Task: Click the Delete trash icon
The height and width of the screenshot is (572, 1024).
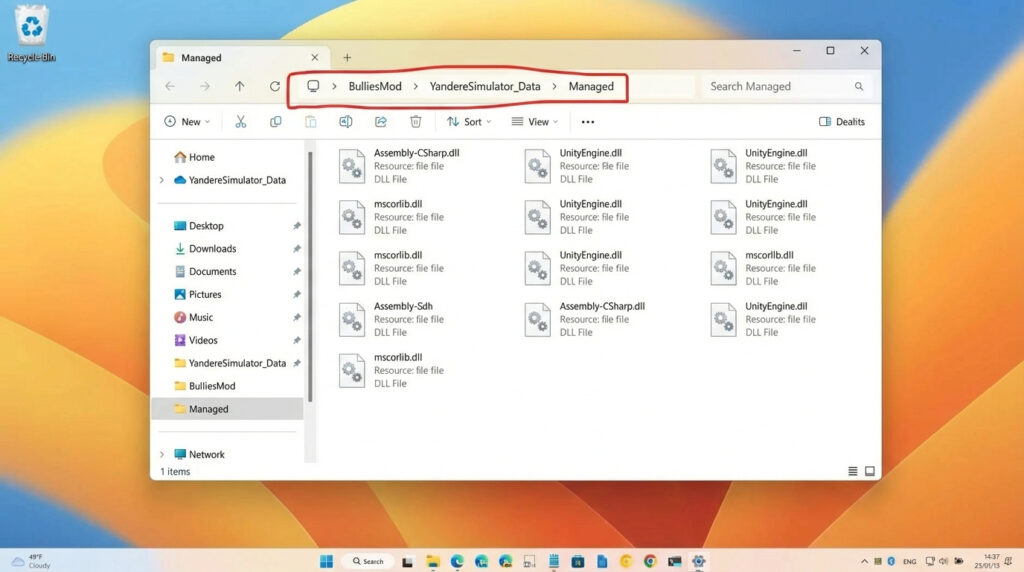Action: pos(416,122)
